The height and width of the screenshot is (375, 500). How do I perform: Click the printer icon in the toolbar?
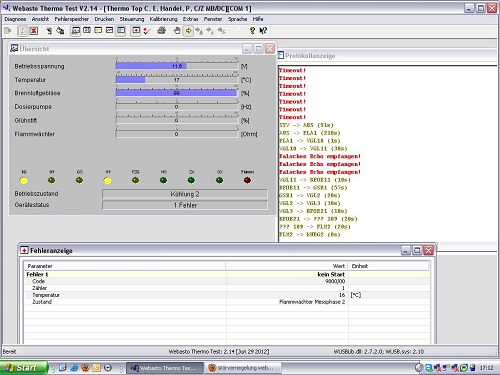click(x=162, y=31)
